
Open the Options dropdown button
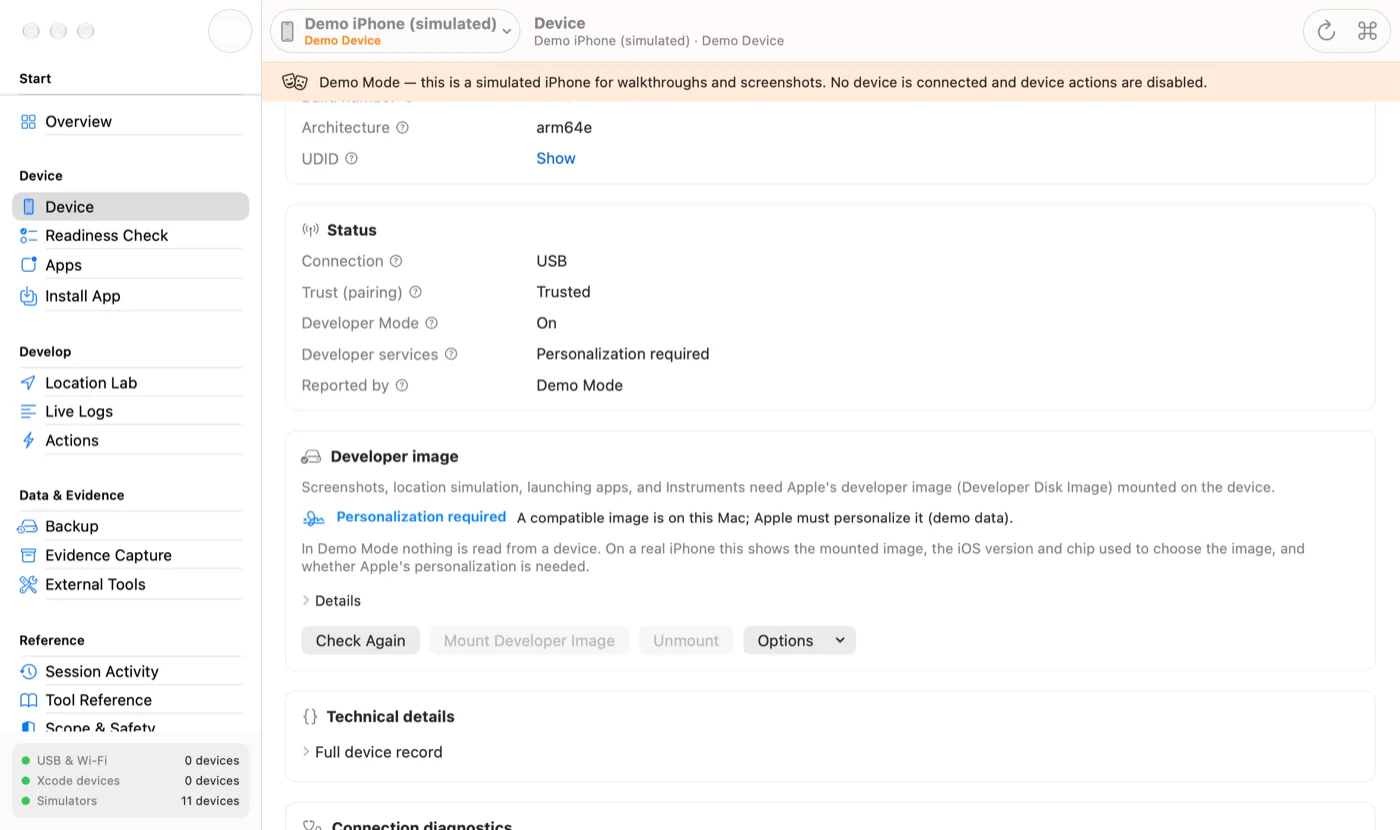(x=799, y=641)
